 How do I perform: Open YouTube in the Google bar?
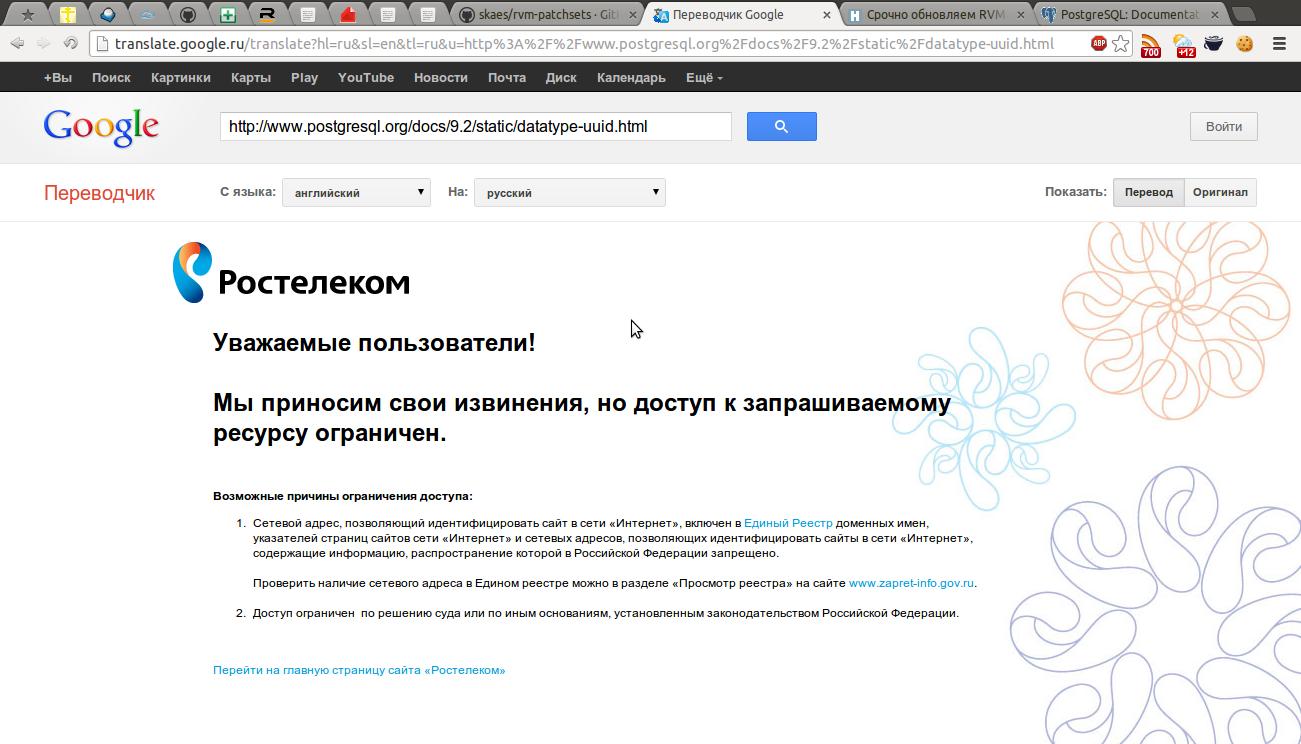366,77
